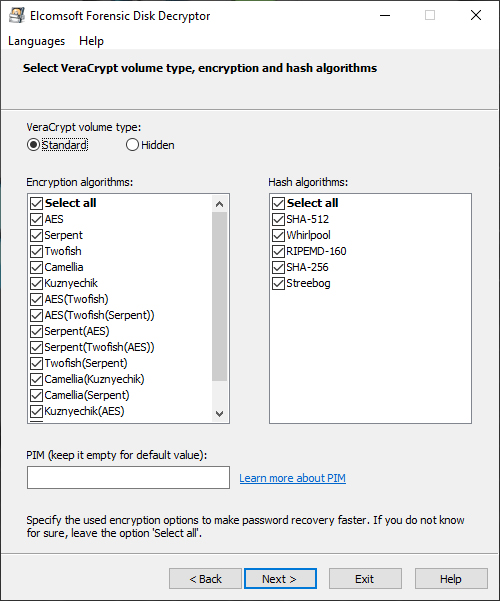The image size is (500, 601).
Task: Click the Elcomsoft app icon in title bar
Action: pyautogui.click(x=16, y=15)
